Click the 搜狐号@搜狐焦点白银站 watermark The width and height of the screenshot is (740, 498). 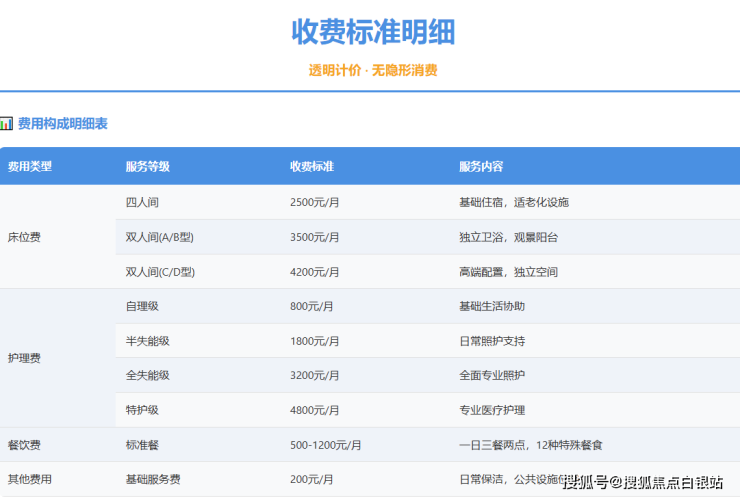tap(643, 483)
